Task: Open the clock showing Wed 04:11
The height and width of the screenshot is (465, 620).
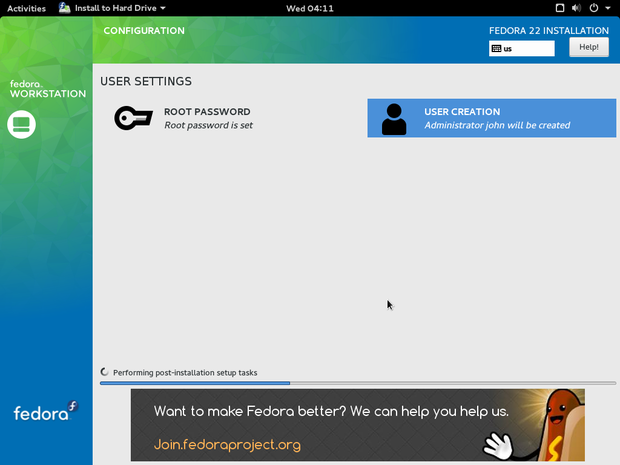Action: pos(310,8)
